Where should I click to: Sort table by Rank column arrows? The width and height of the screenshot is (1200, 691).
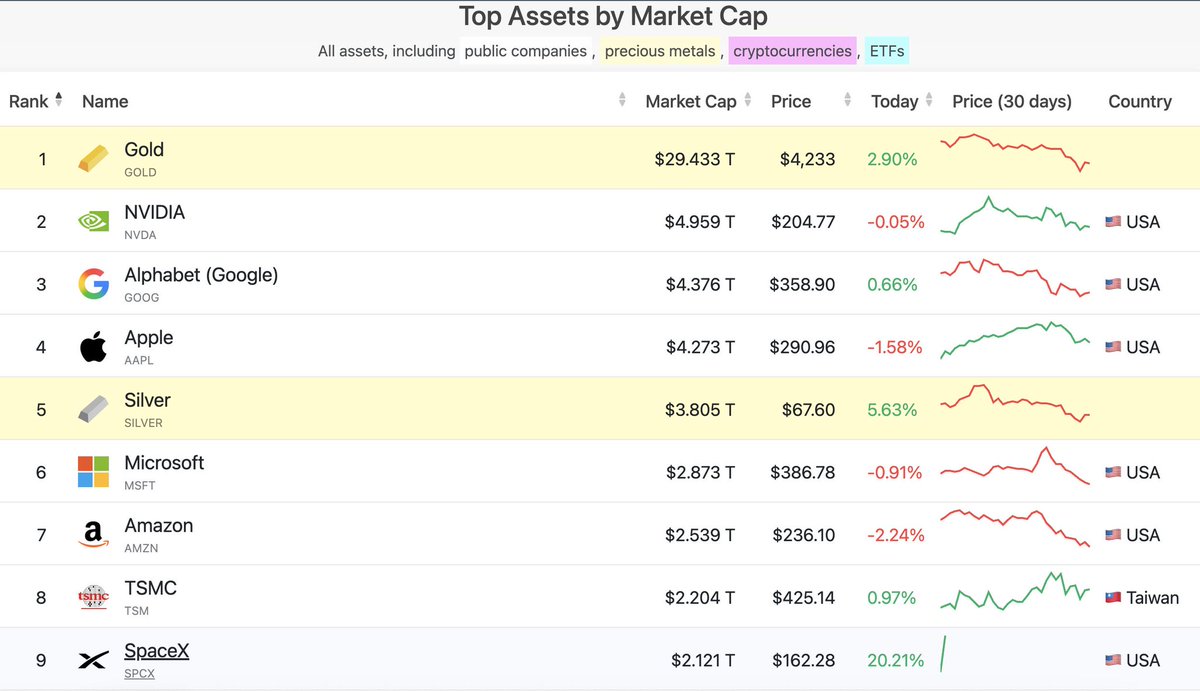click(x=59, y=100)
